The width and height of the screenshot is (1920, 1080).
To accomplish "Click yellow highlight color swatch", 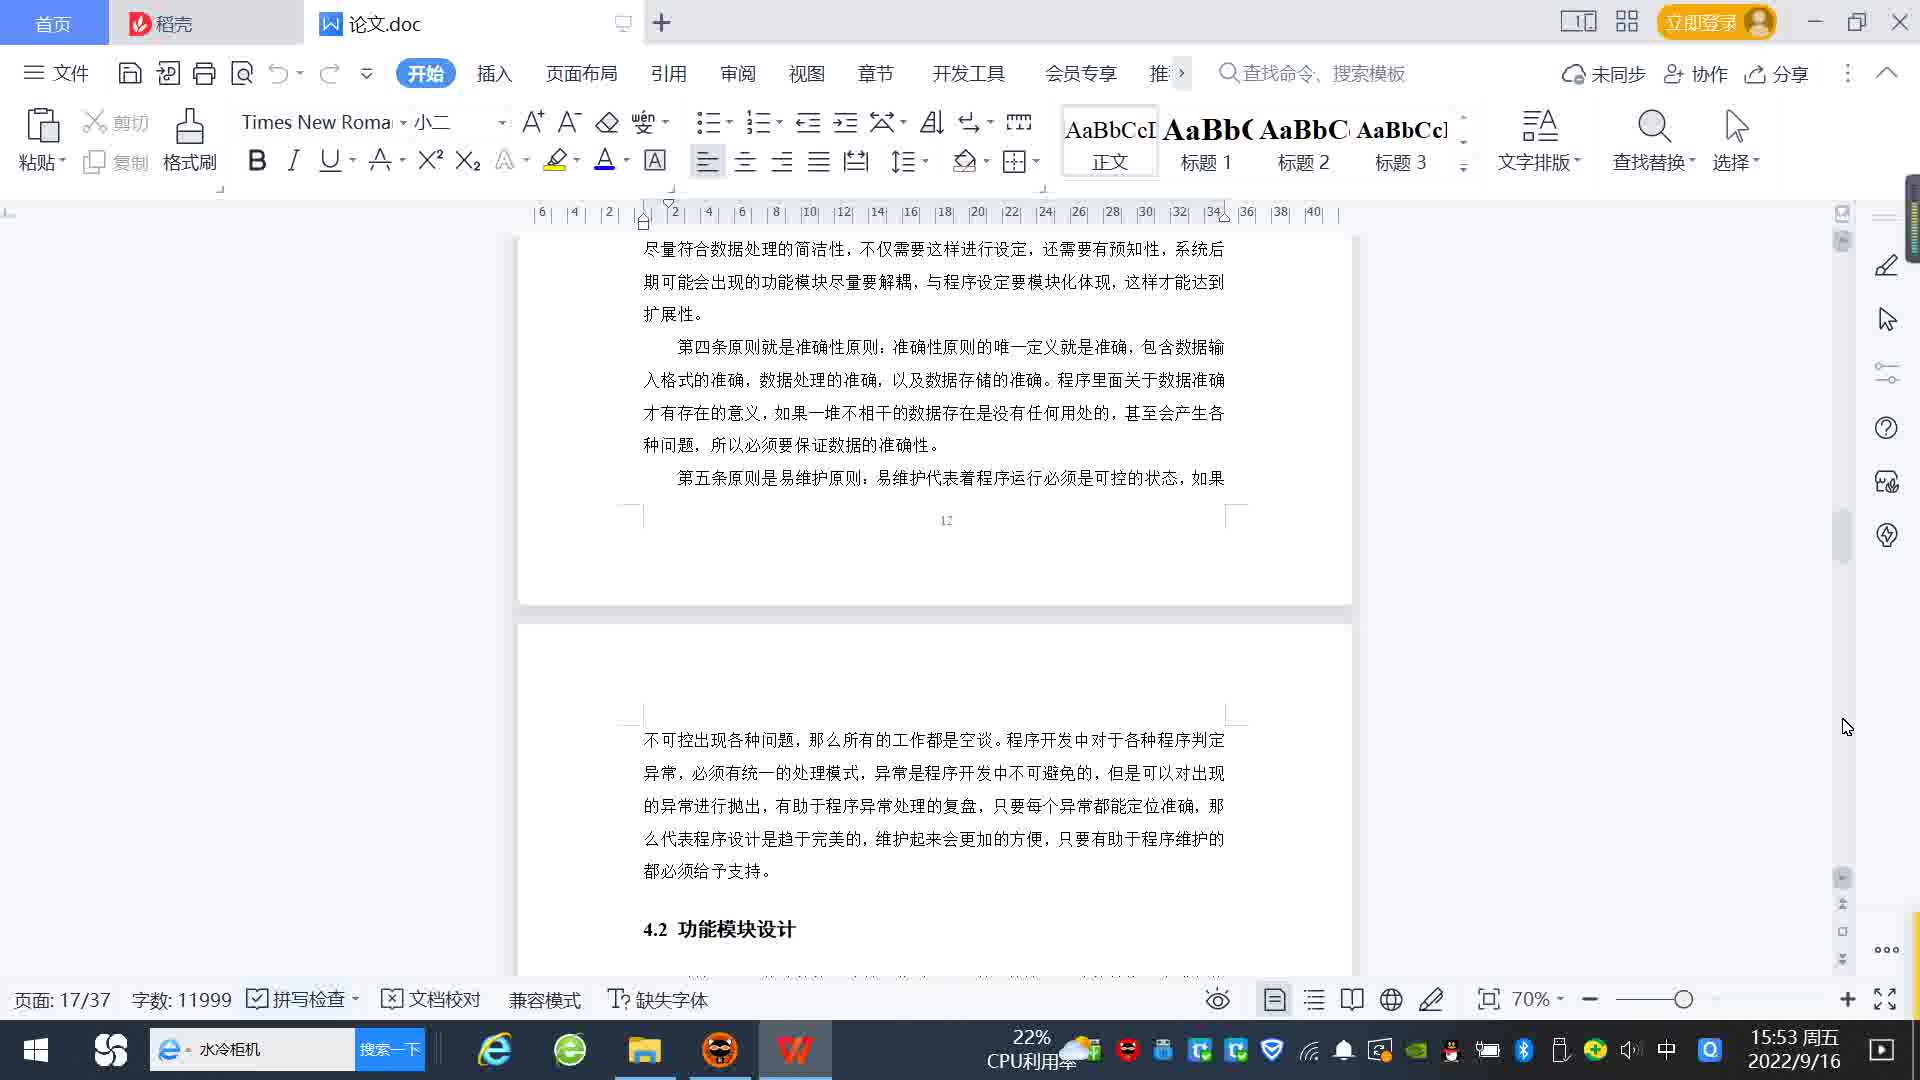I will point(555,161).
